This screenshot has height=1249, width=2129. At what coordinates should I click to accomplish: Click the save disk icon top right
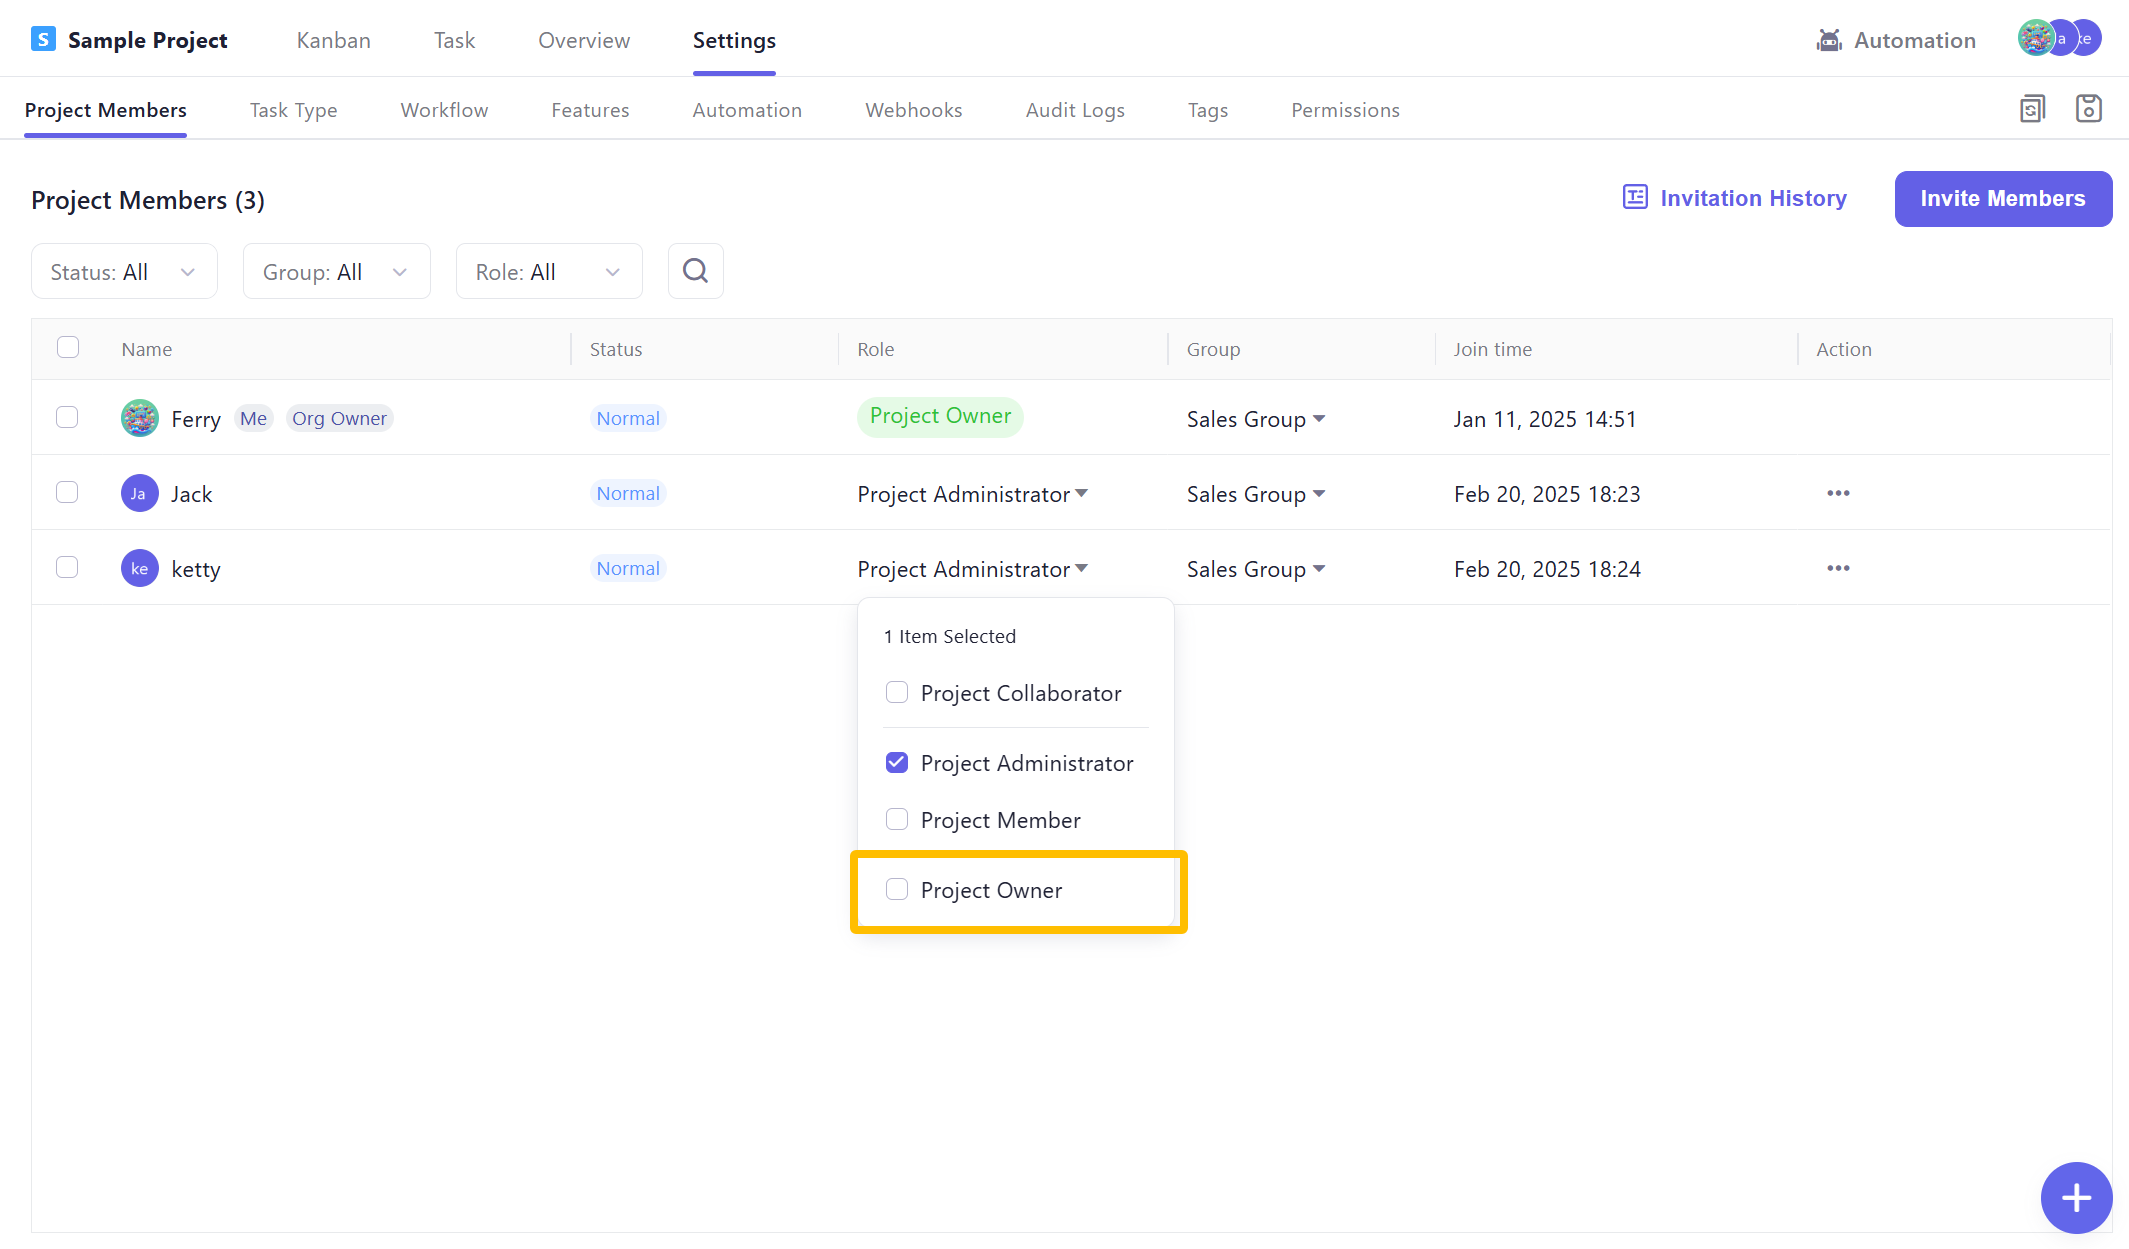[x=2088, y=109]
